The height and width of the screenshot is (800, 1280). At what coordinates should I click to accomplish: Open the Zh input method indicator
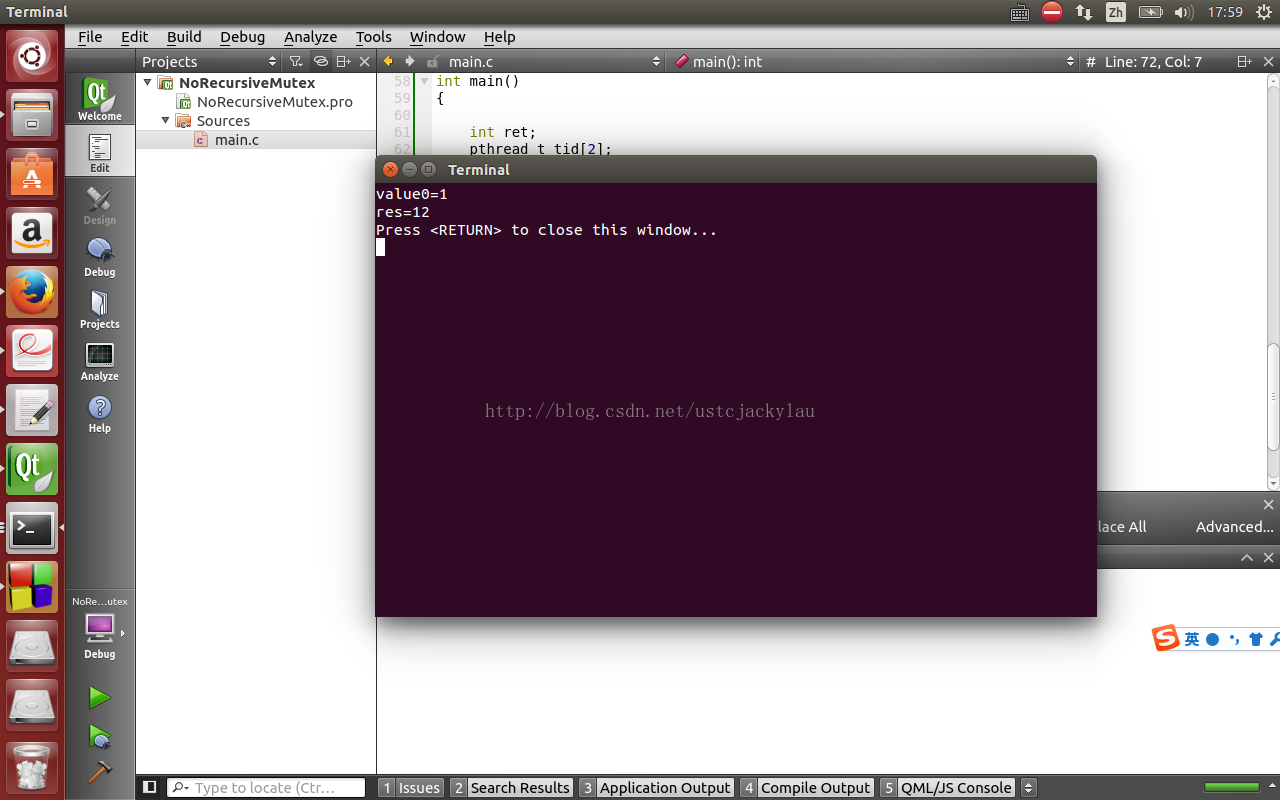[1116, 12]
